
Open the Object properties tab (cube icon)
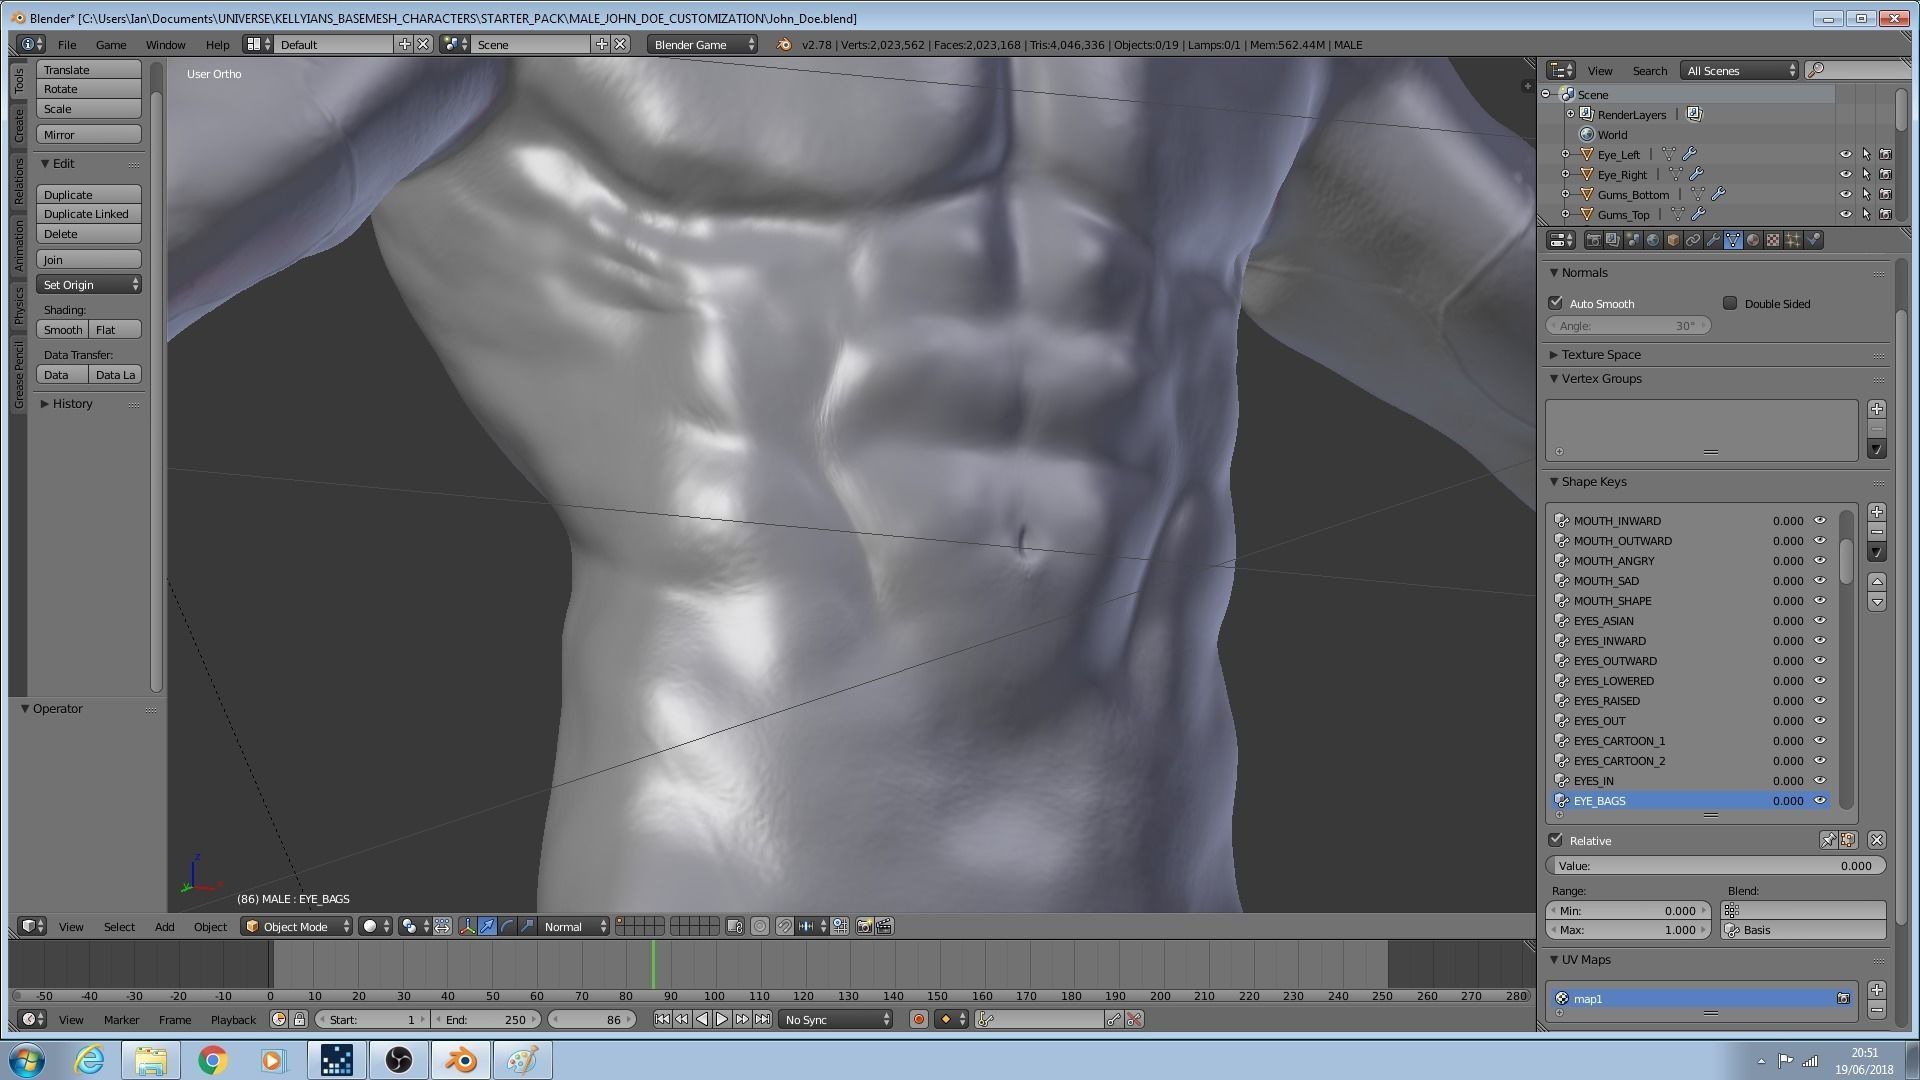point(1673,240)
